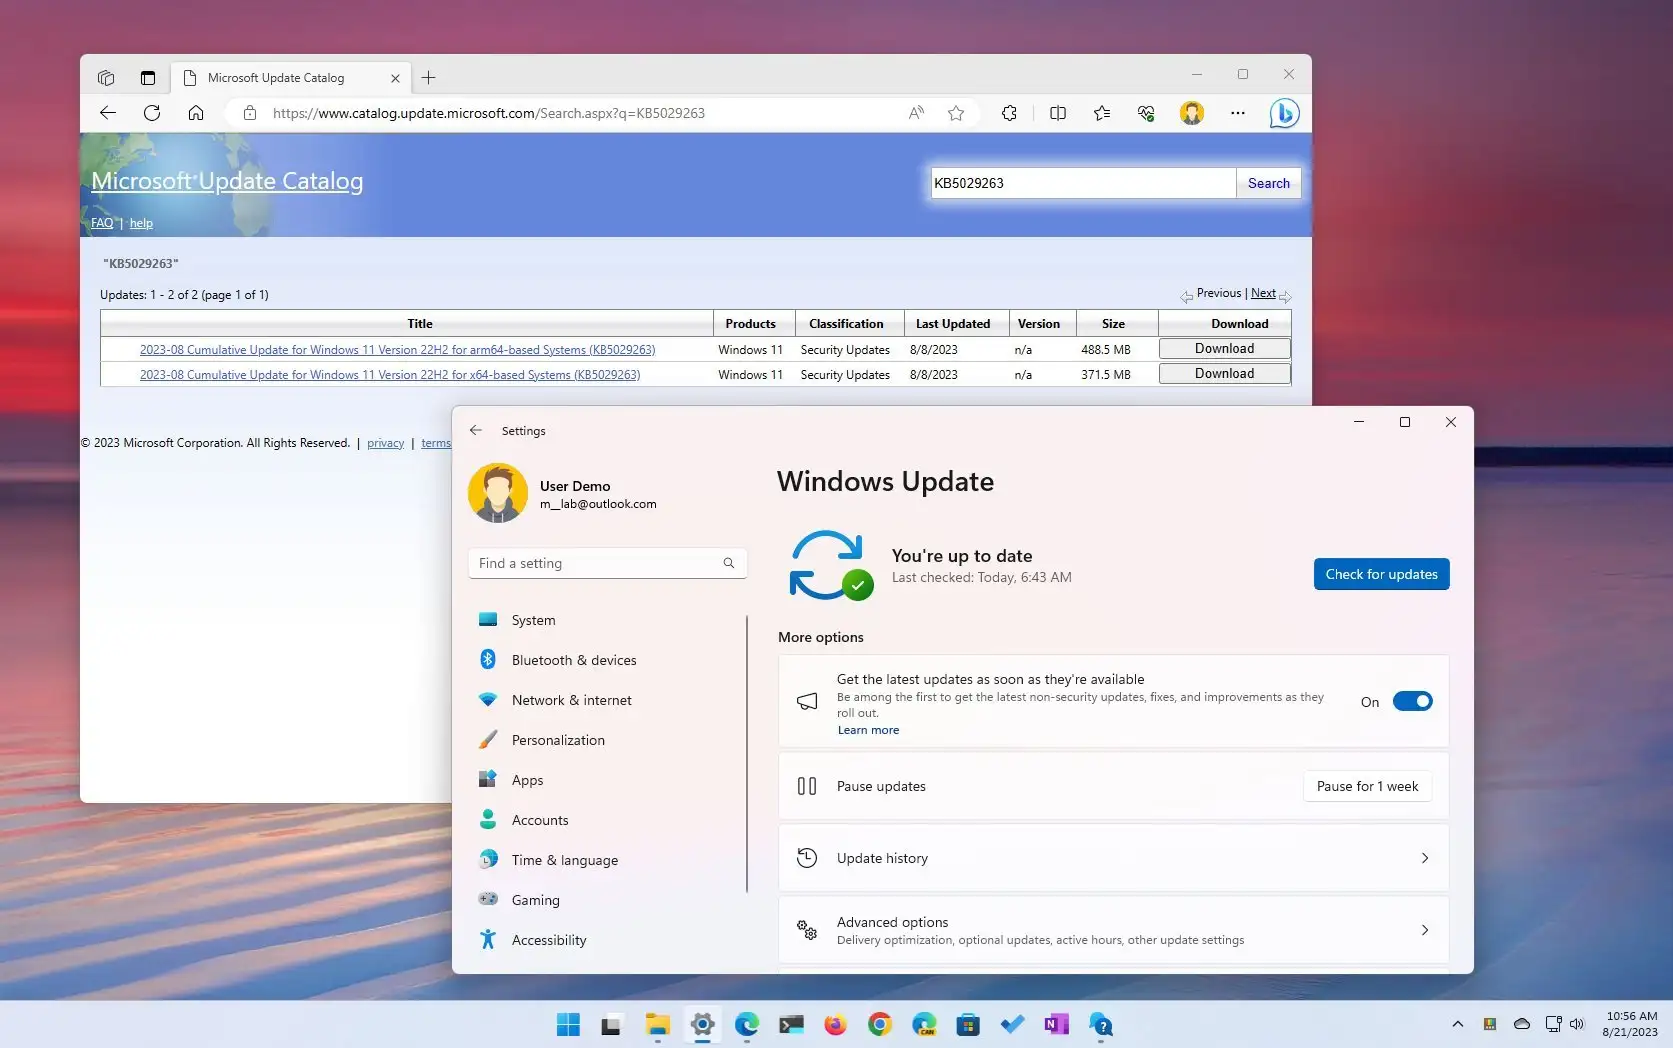
Task: Show hidden system tray icons chevron
Action: click(x=1458, y=1024)
